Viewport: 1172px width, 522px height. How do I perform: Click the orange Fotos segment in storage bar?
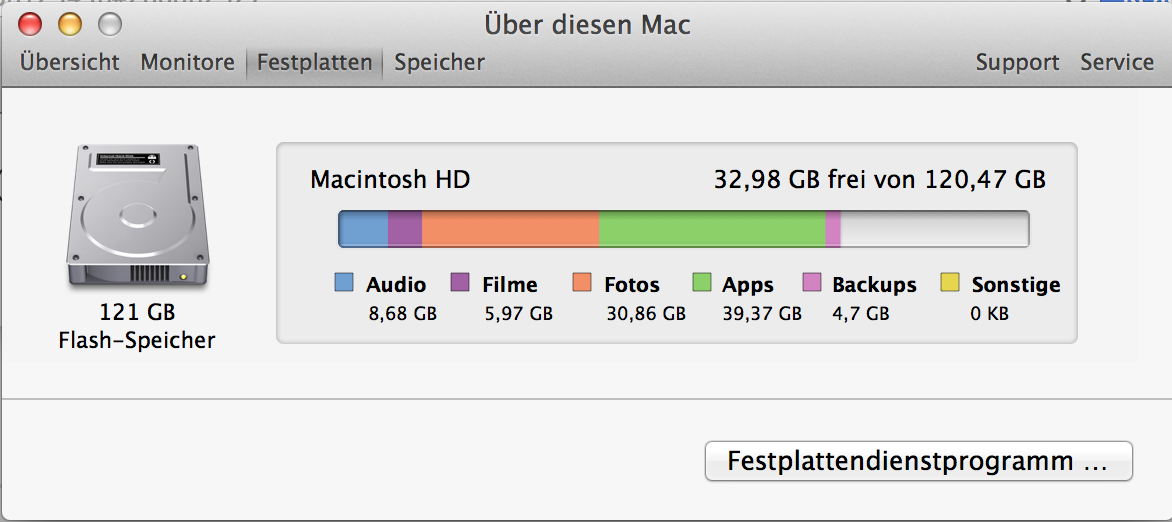(510, 229)
